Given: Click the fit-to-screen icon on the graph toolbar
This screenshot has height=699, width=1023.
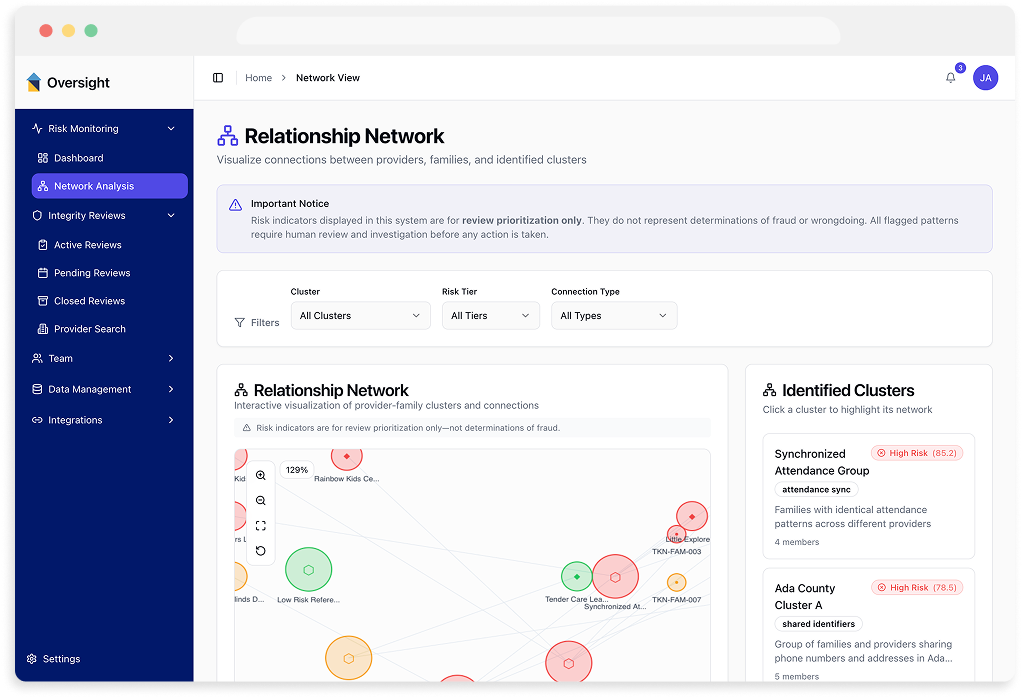Looking at the screenshot, I should [x=261, y=525].
